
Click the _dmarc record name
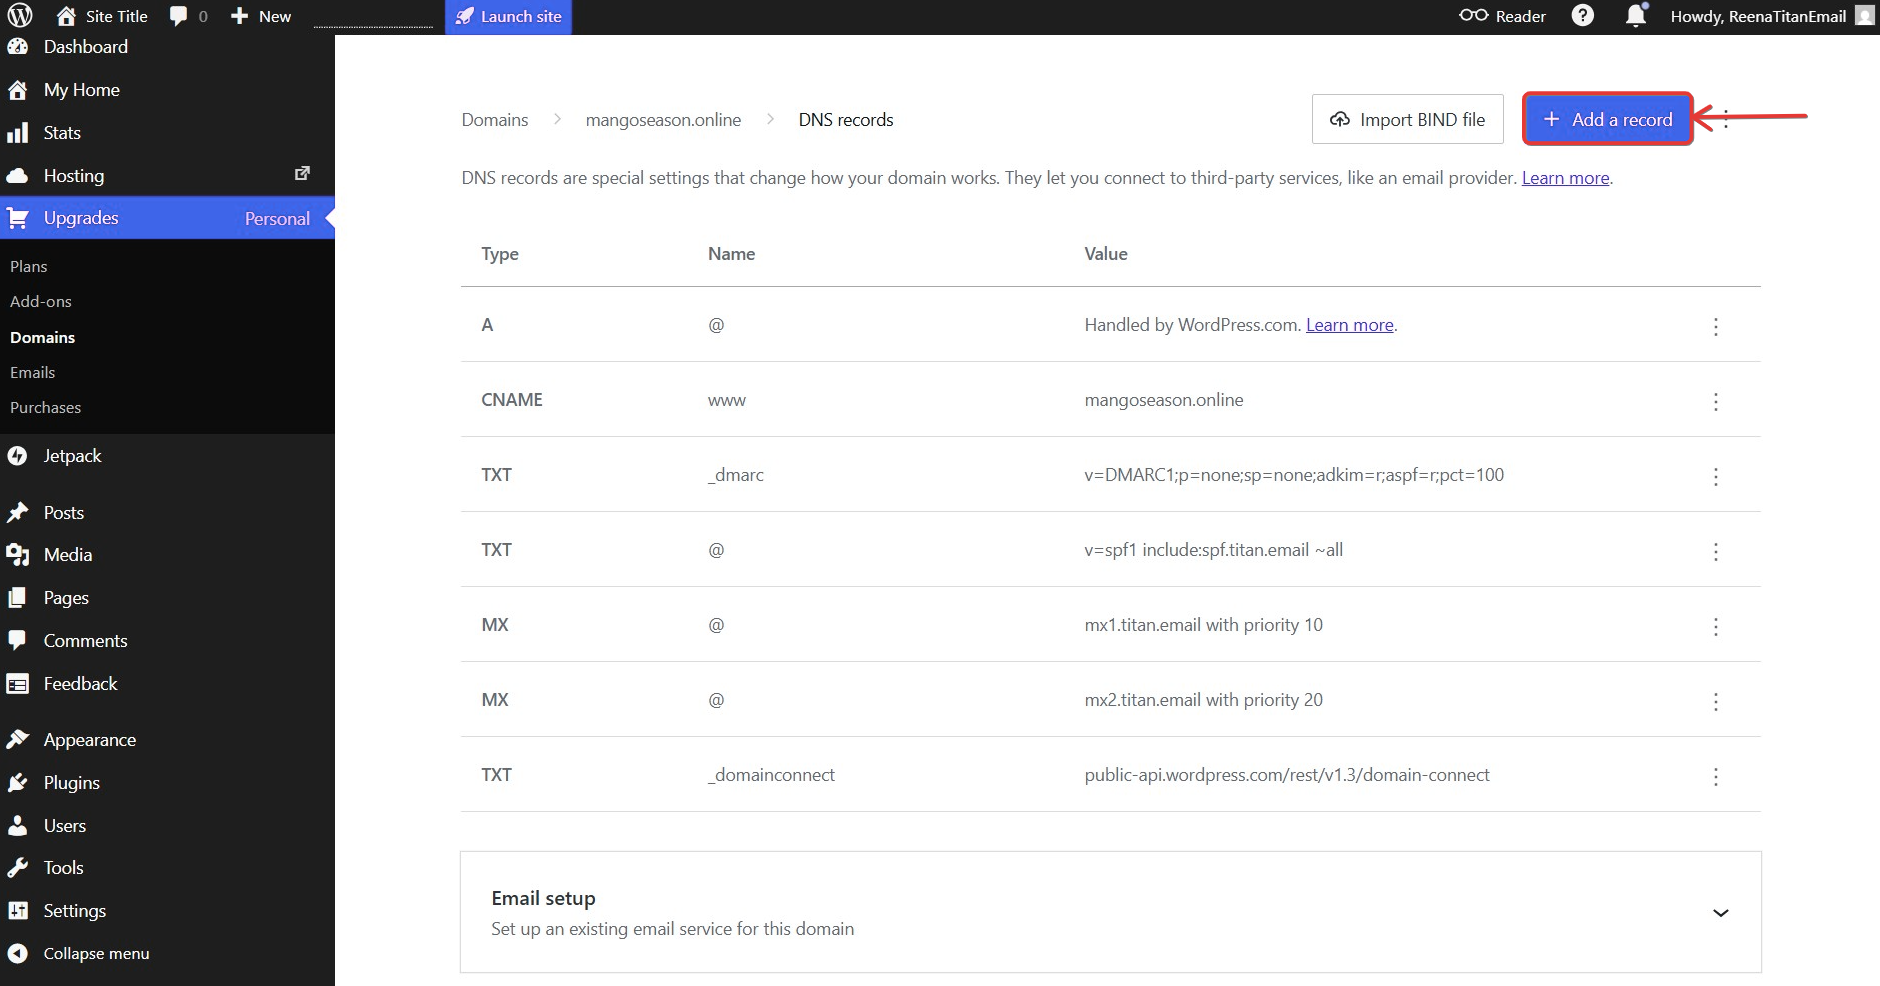point(736,475)
